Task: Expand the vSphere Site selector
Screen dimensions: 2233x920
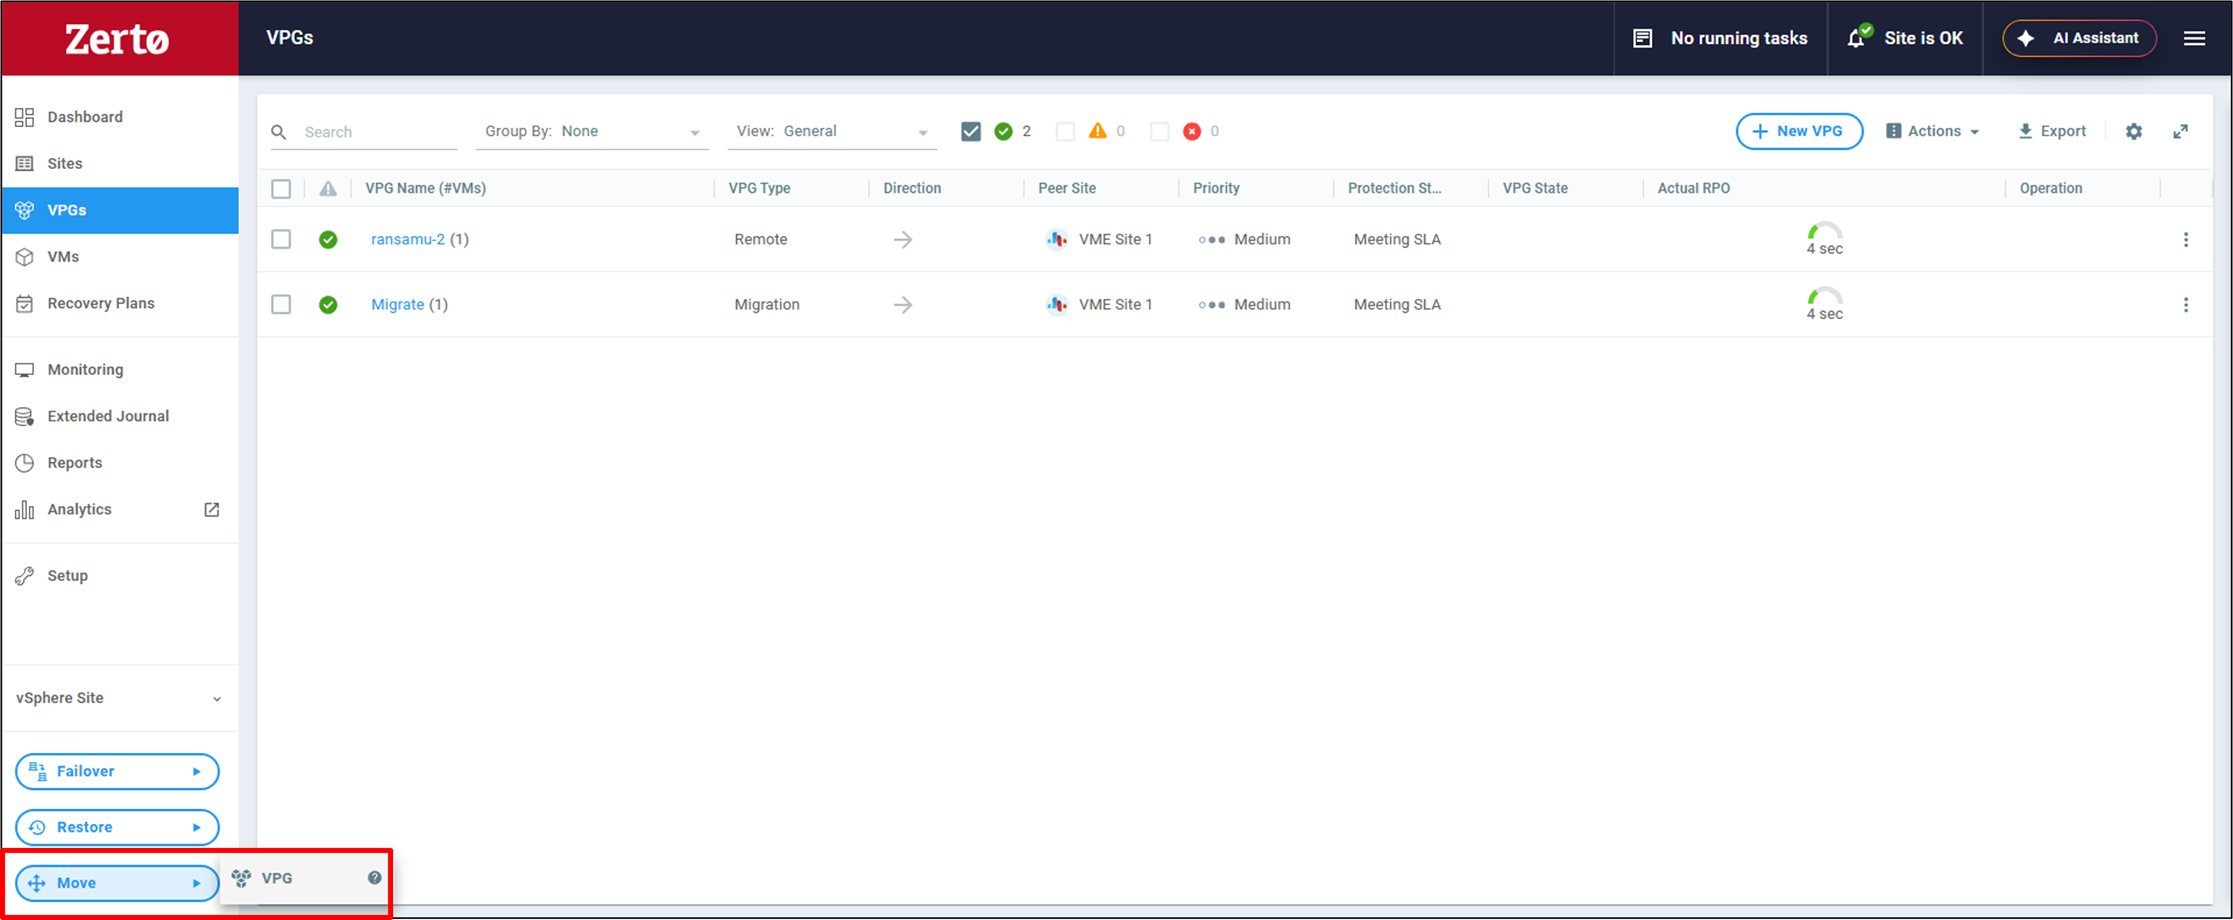Action: [119, 698]
